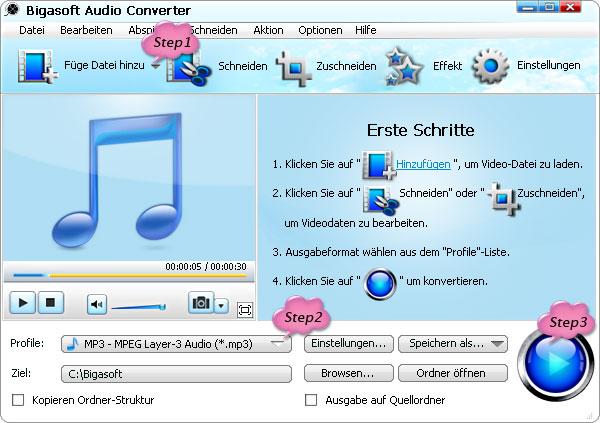This screenshot has height=423, width=600.
Task: Click the crop icon in step 2
Action: coord(503,198)
